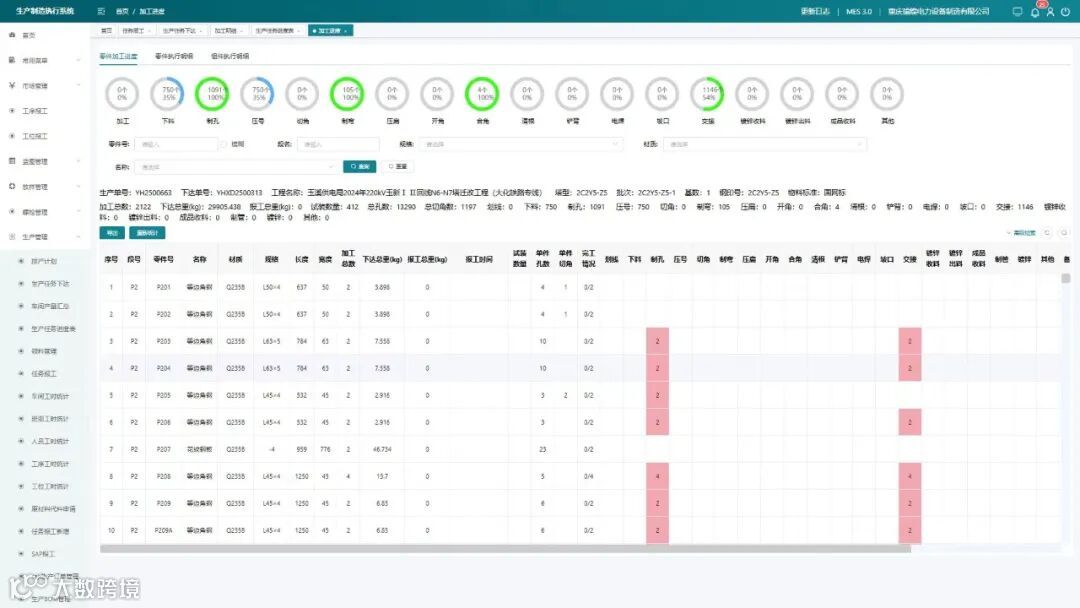The height and width of the screenshot is (608, 1080).
Task: Toggle the 模糊 checkbox next to part number
Action: 224,145
